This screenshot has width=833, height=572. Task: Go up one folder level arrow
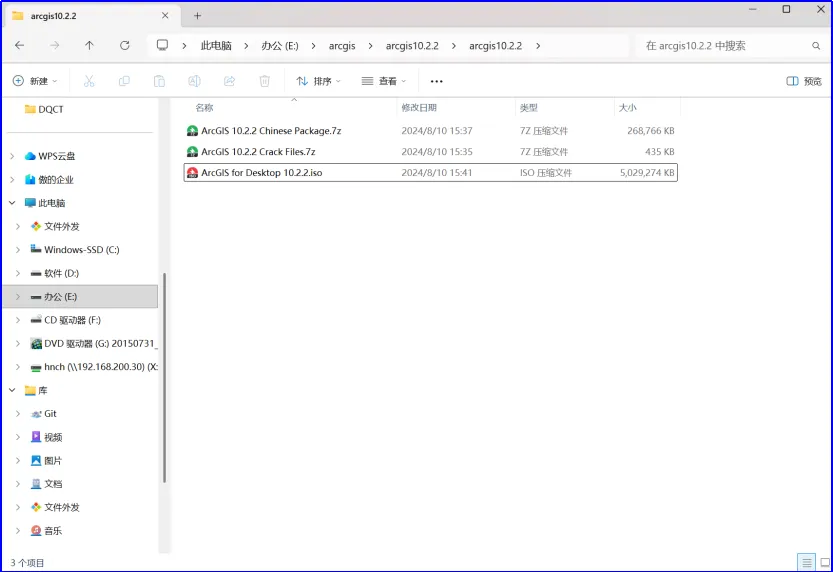tap(89, 46)
